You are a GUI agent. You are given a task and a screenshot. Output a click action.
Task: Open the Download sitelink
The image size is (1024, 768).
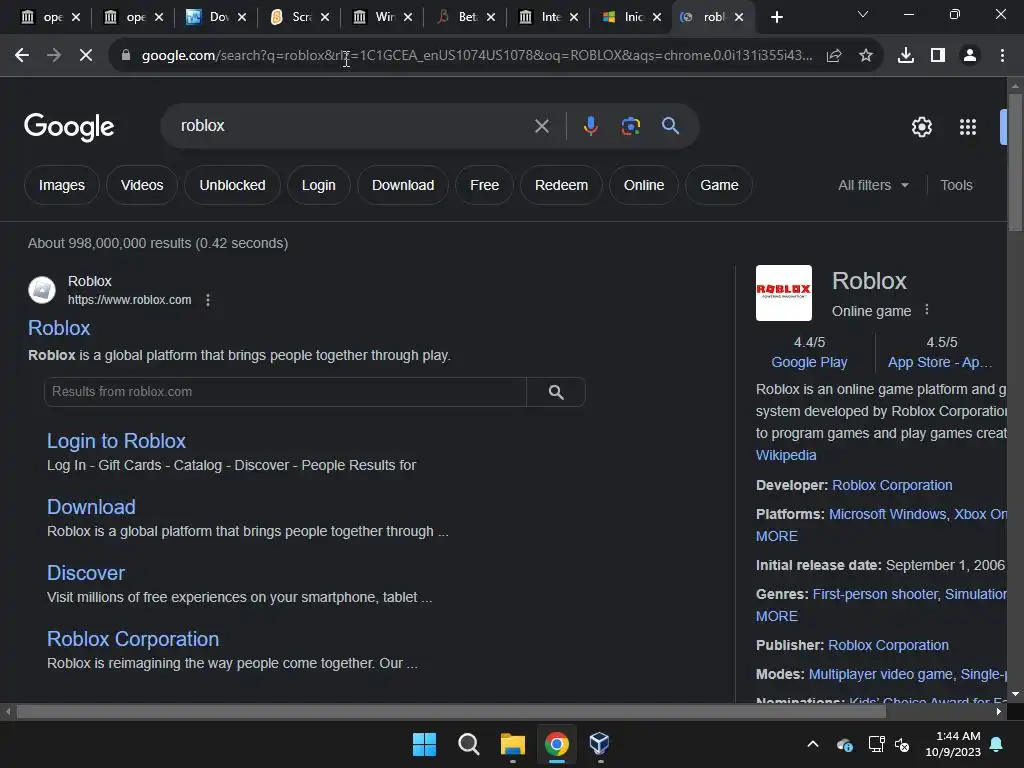(91, 507)
